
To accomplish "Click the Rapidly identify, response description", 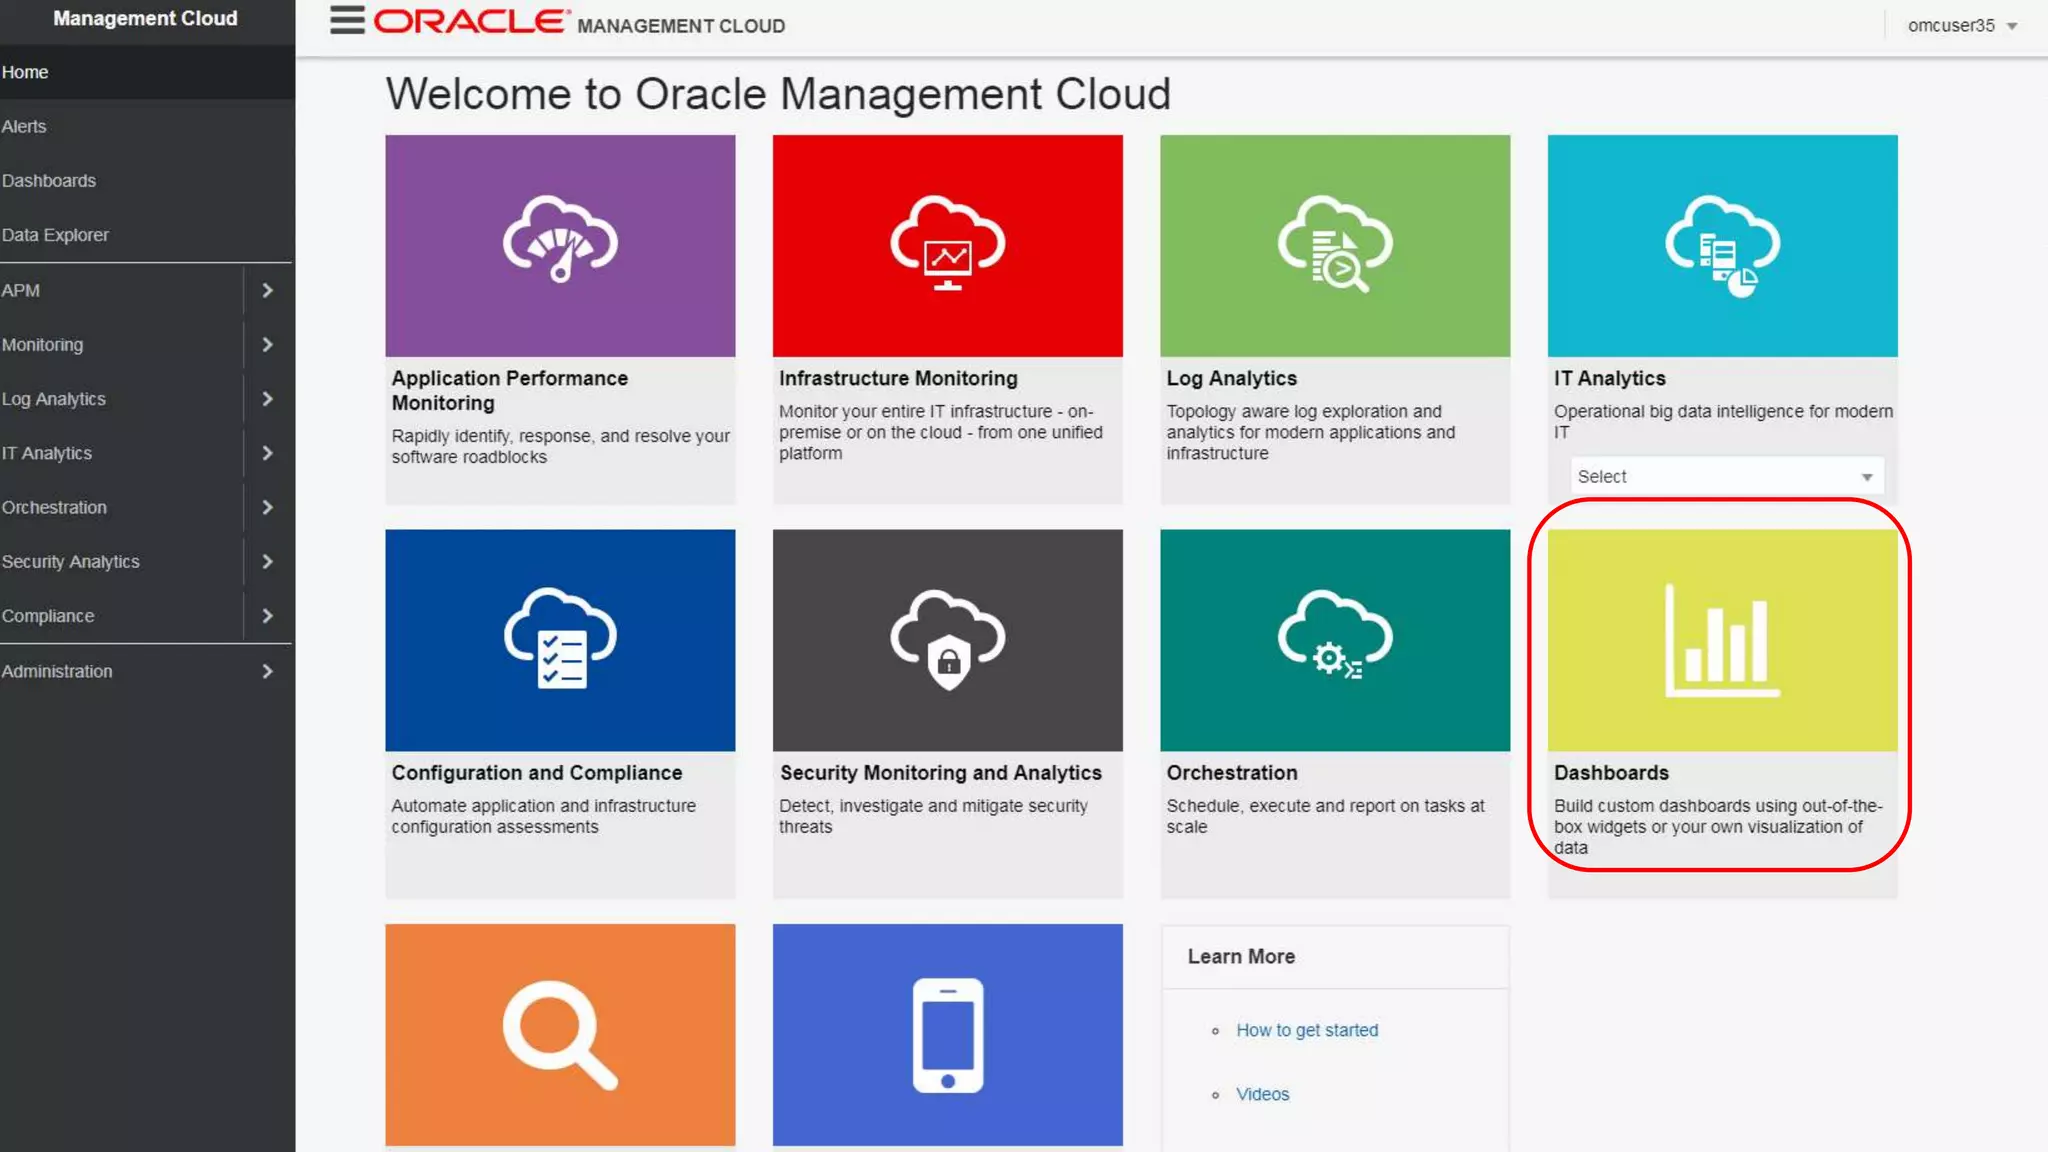I will click(x=560, y=446).
